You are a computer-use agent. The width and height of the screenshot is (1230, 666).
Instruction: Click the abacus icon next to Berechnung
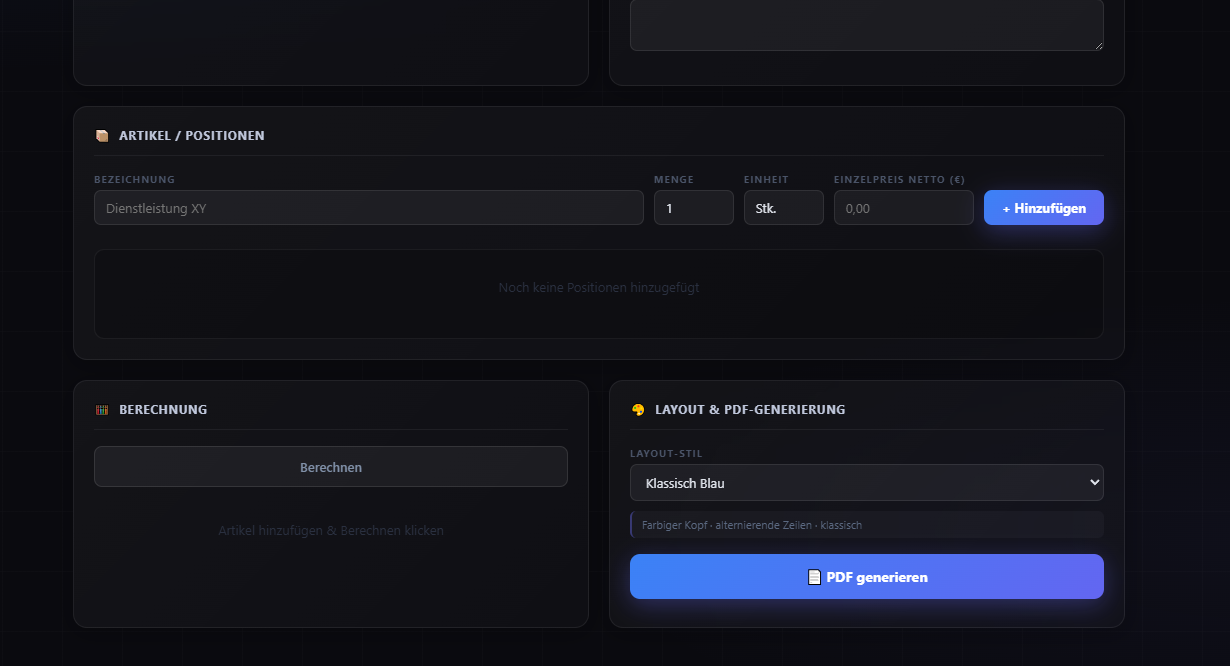click(x=101, y=410)
